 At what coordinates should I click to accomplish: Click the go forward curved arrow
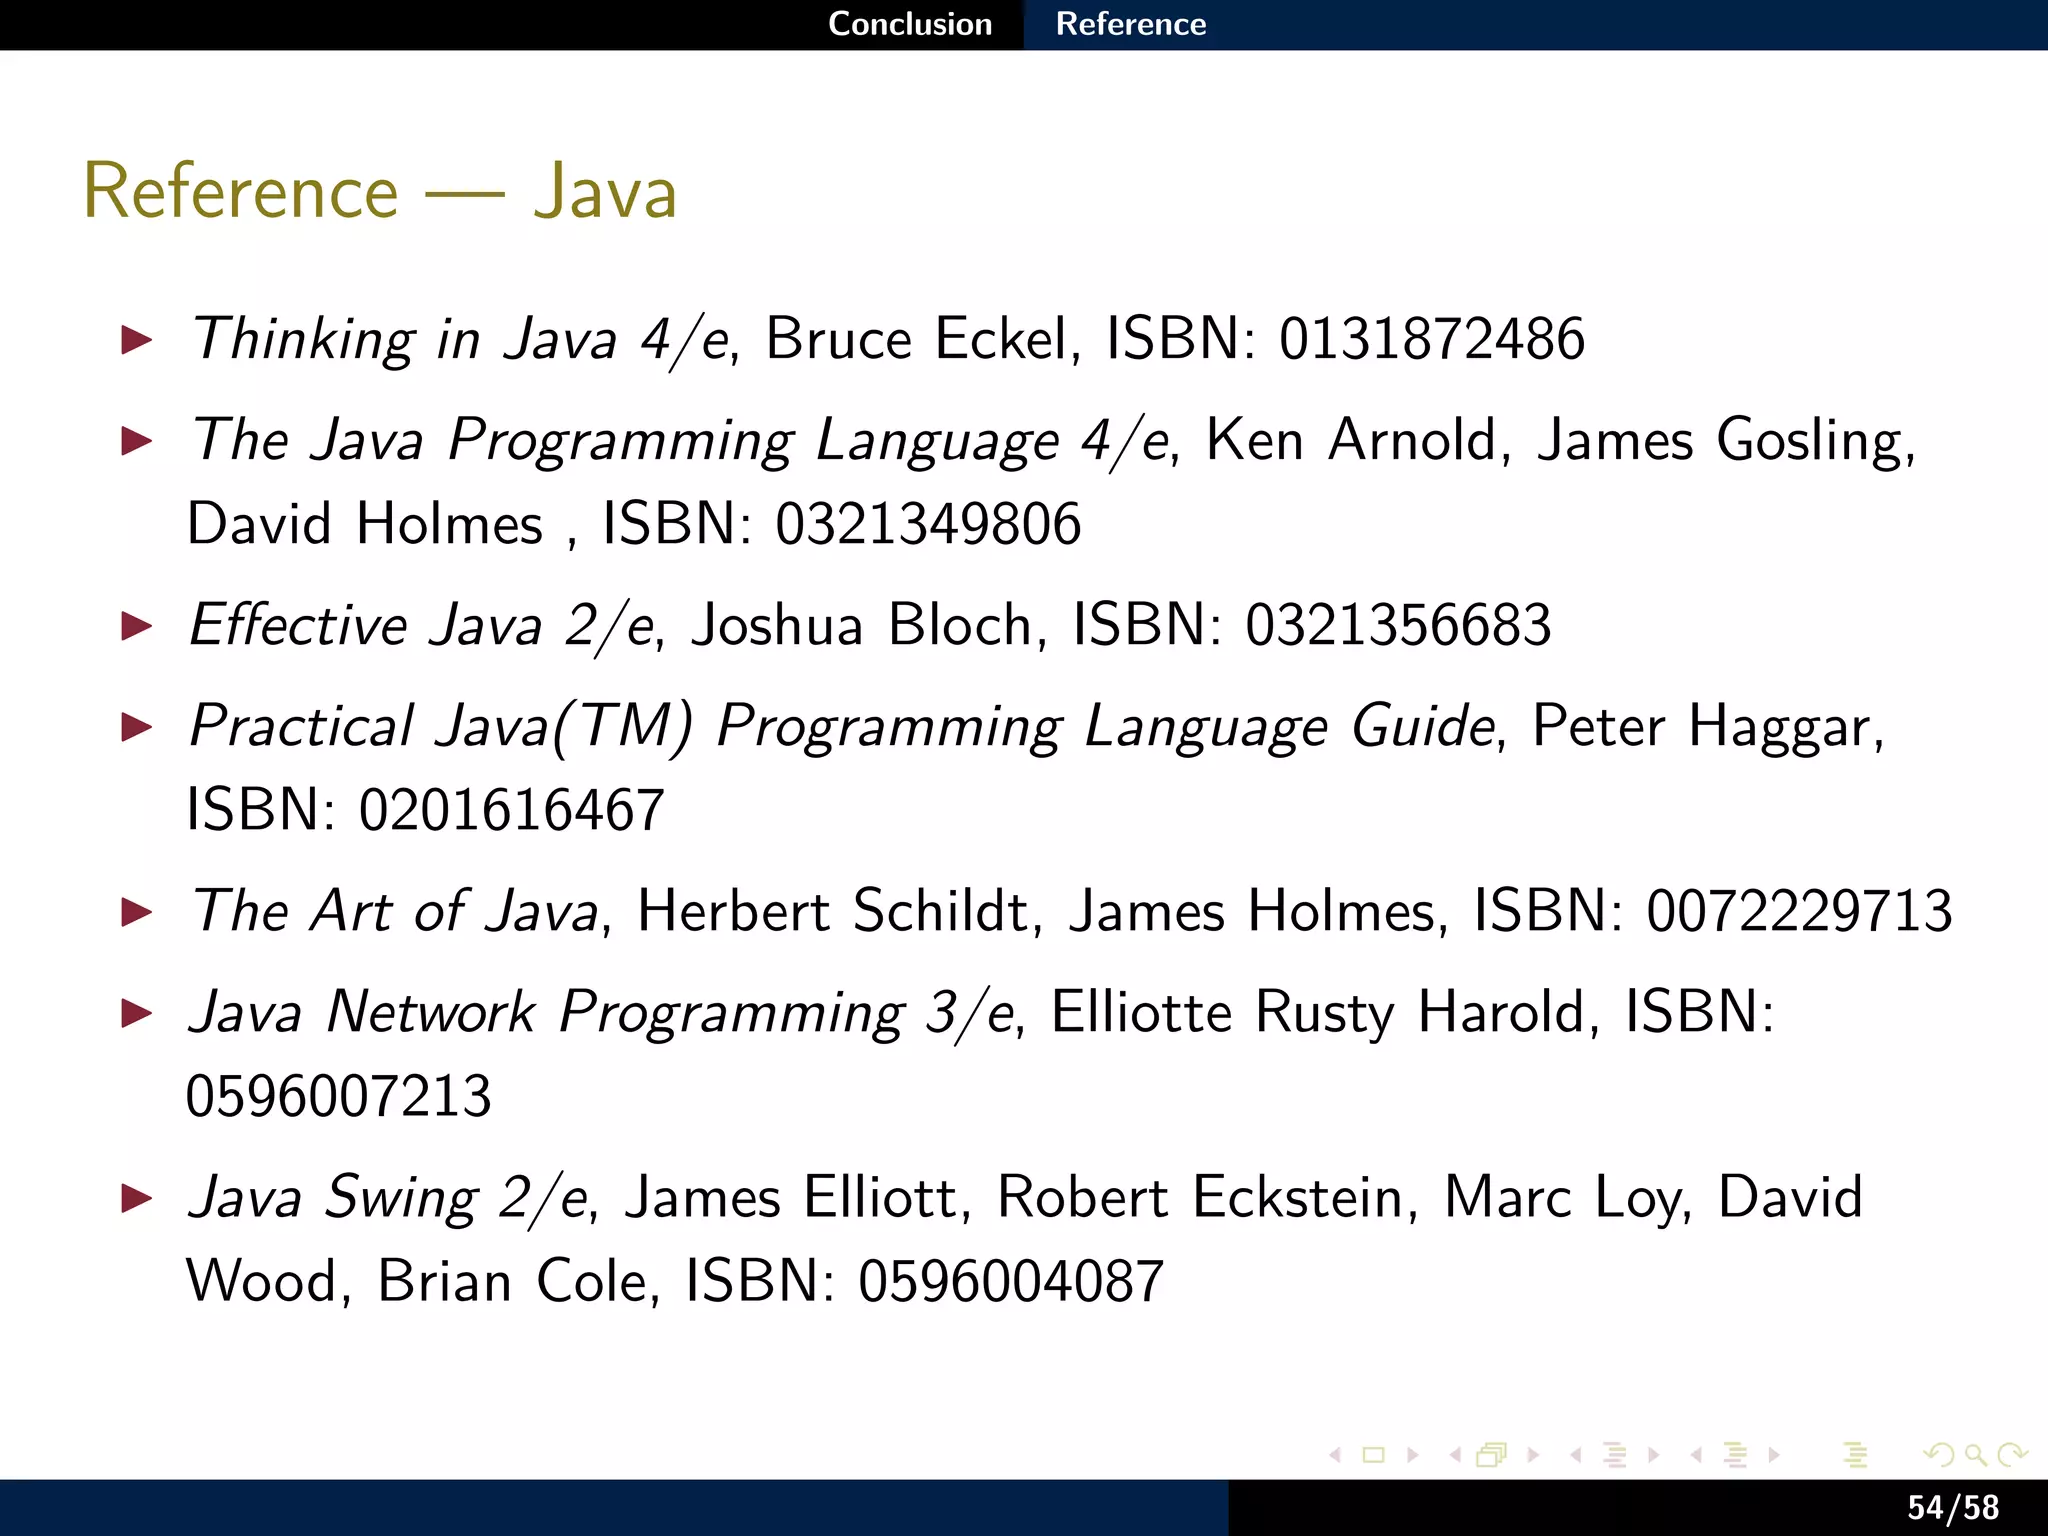[x=2012, y=1455]
